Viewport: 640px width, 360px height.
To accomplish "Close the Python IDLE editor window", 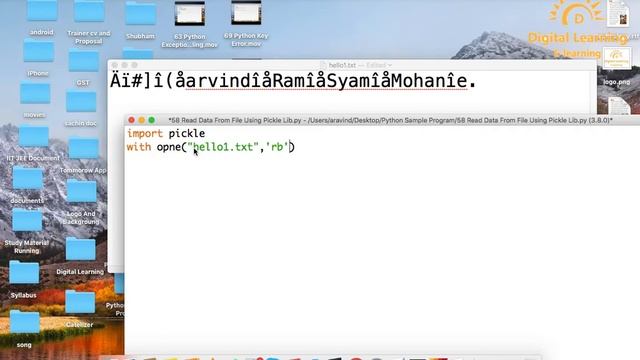I will (131, 120).
